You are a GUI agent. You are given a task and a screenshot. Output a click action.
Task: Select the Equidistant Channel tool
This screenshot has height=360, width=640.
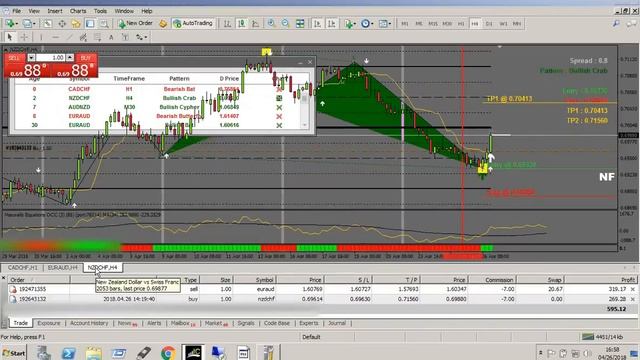coord(83,37)
